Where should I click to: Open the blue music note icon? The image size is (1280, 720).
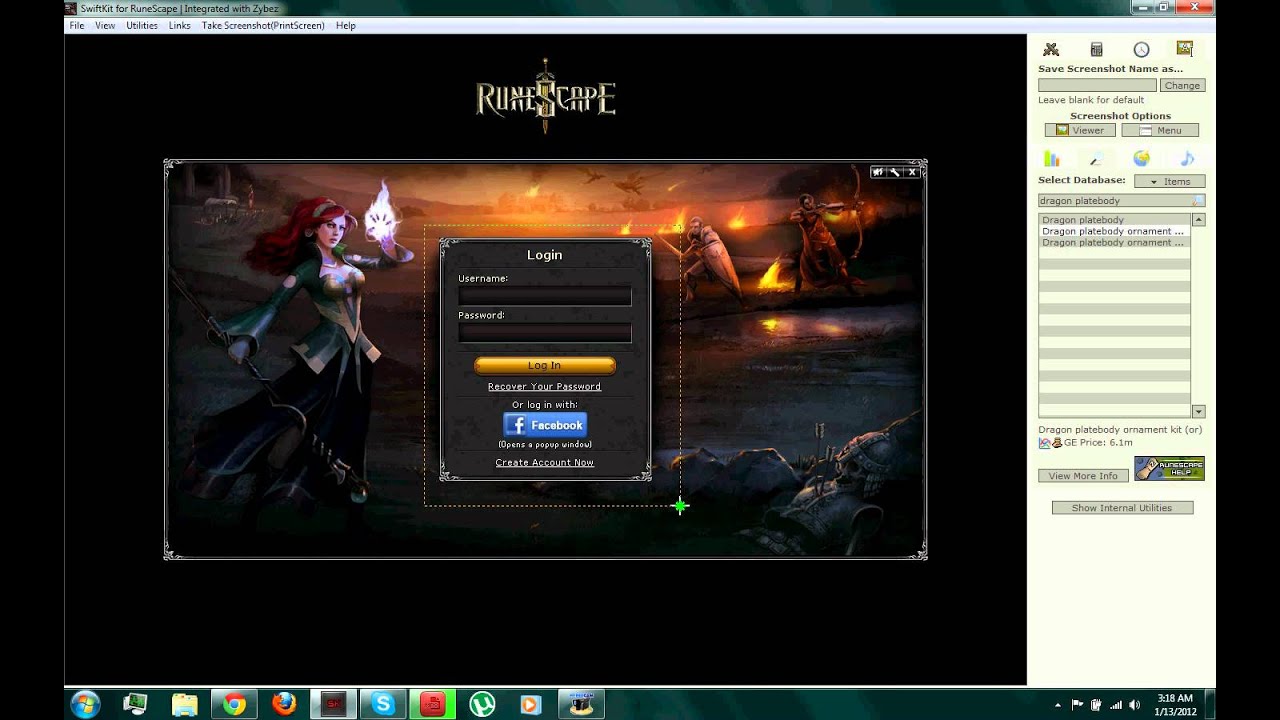(x=1187, y=158)
